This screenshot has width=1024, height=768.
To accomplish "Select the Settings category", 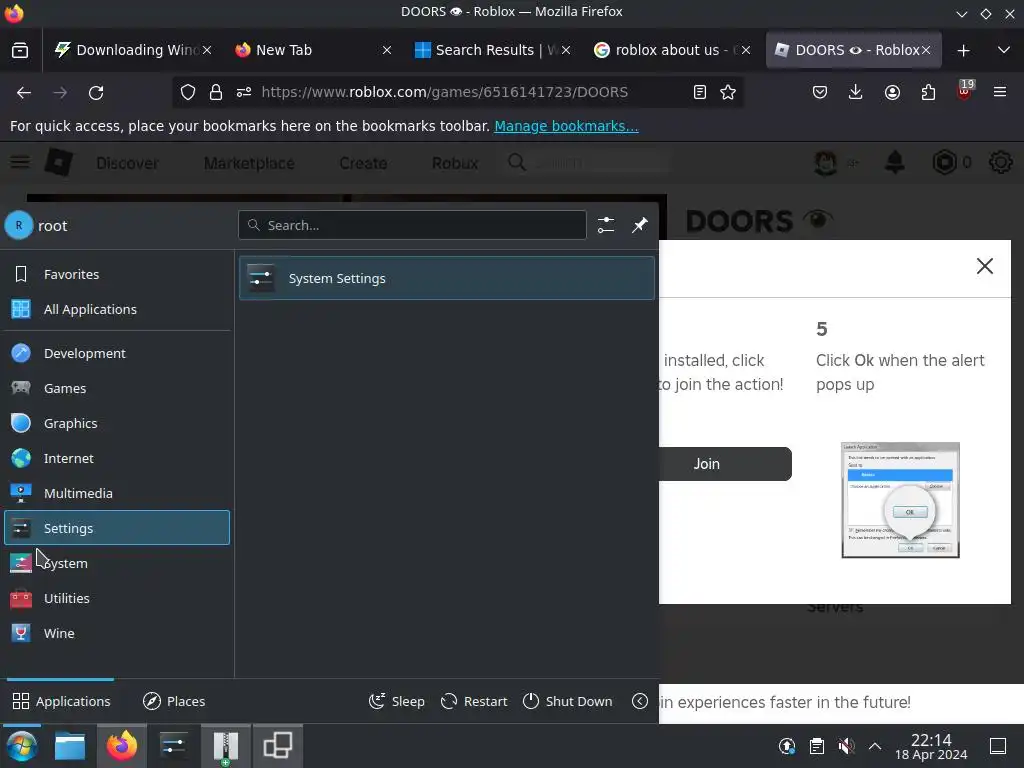I will point(117,528).
